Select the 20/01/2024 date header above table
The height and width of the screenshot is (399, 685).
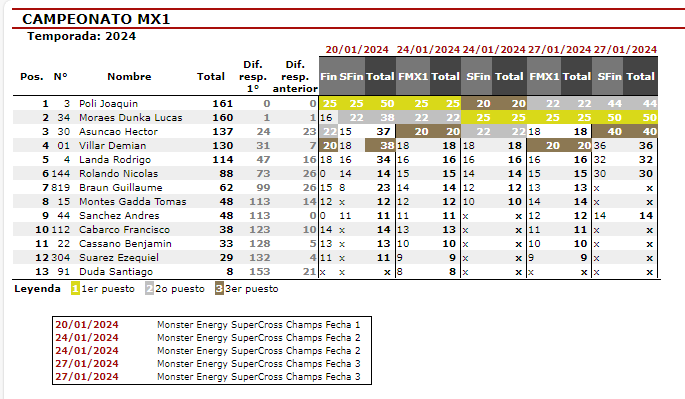tap(357, 50)
